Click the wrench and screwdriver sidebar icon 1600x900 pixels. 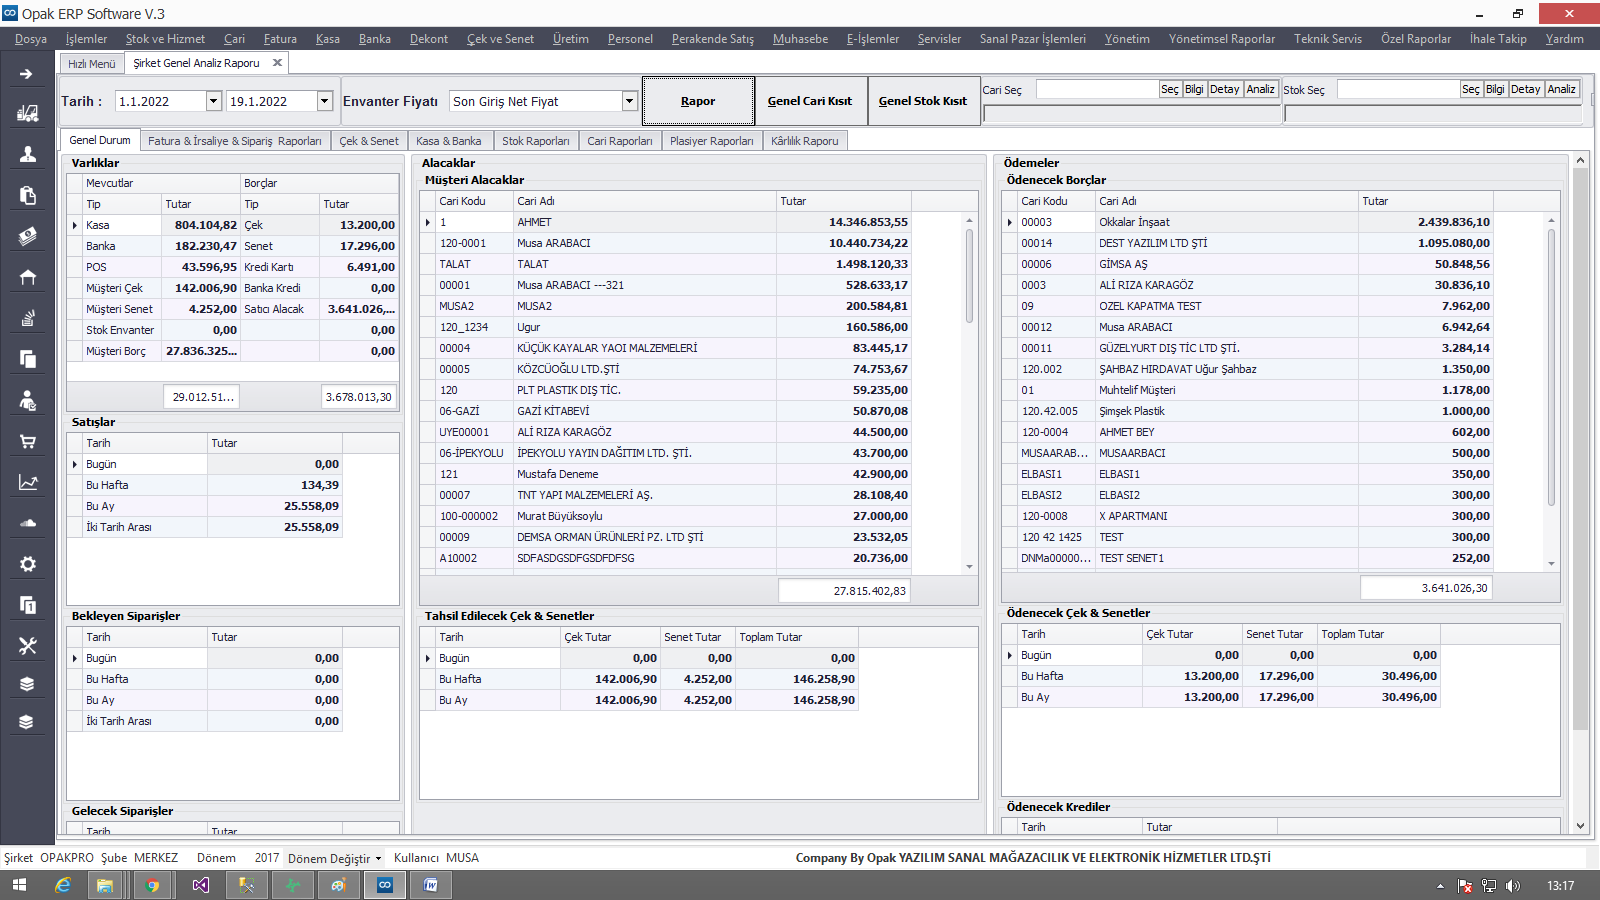coord(28,646)
